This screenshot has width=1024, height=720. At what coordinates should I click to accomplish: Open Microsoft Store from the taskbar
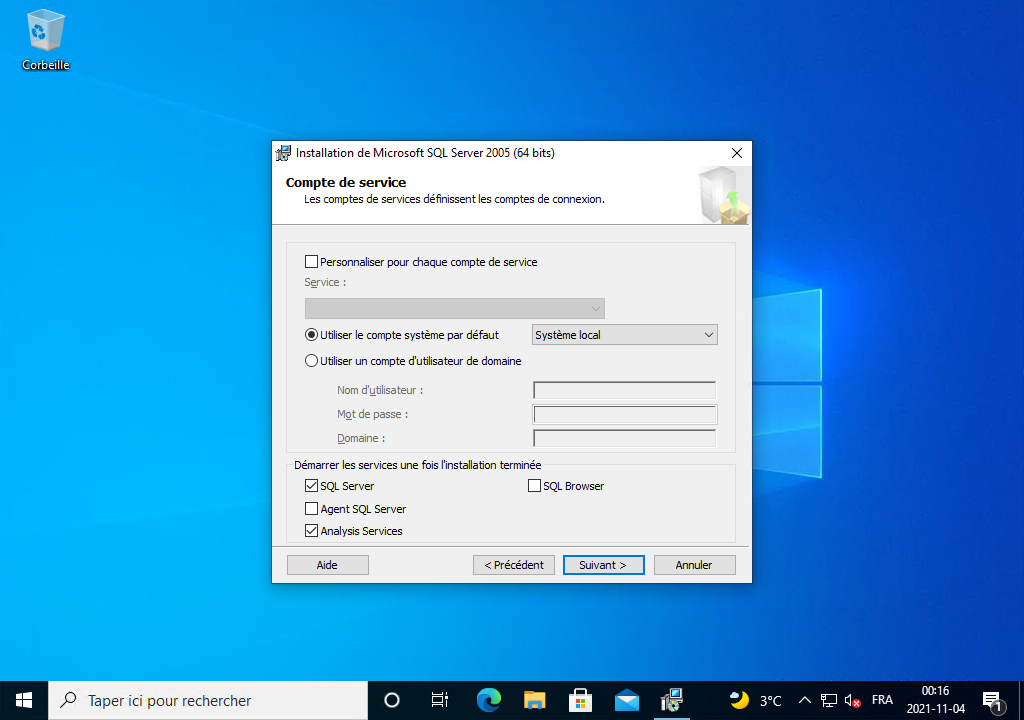point(581,700)
